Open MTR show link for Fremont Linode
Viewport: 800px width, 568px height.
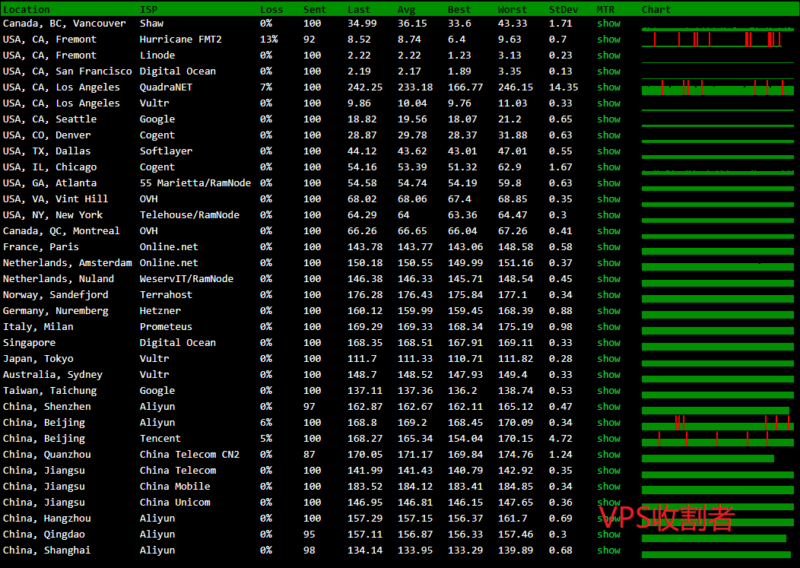[608, 55]
